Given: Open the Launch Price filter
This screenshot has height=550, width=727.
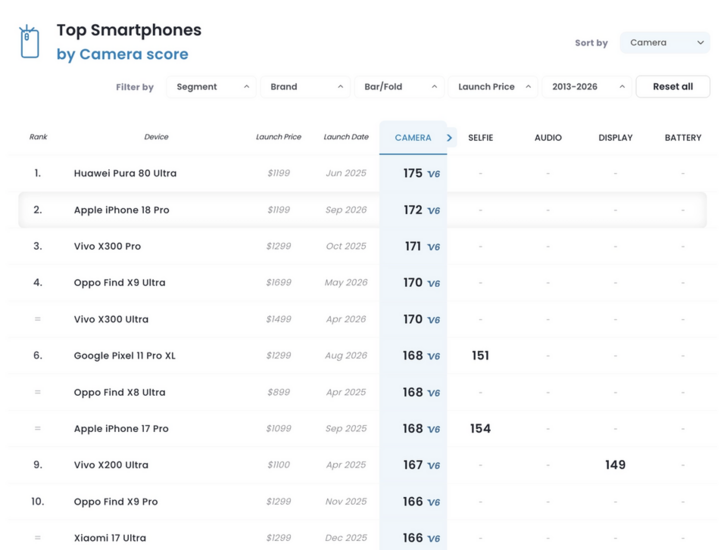Looking at the screenshot, I should [x=493, y=87].
